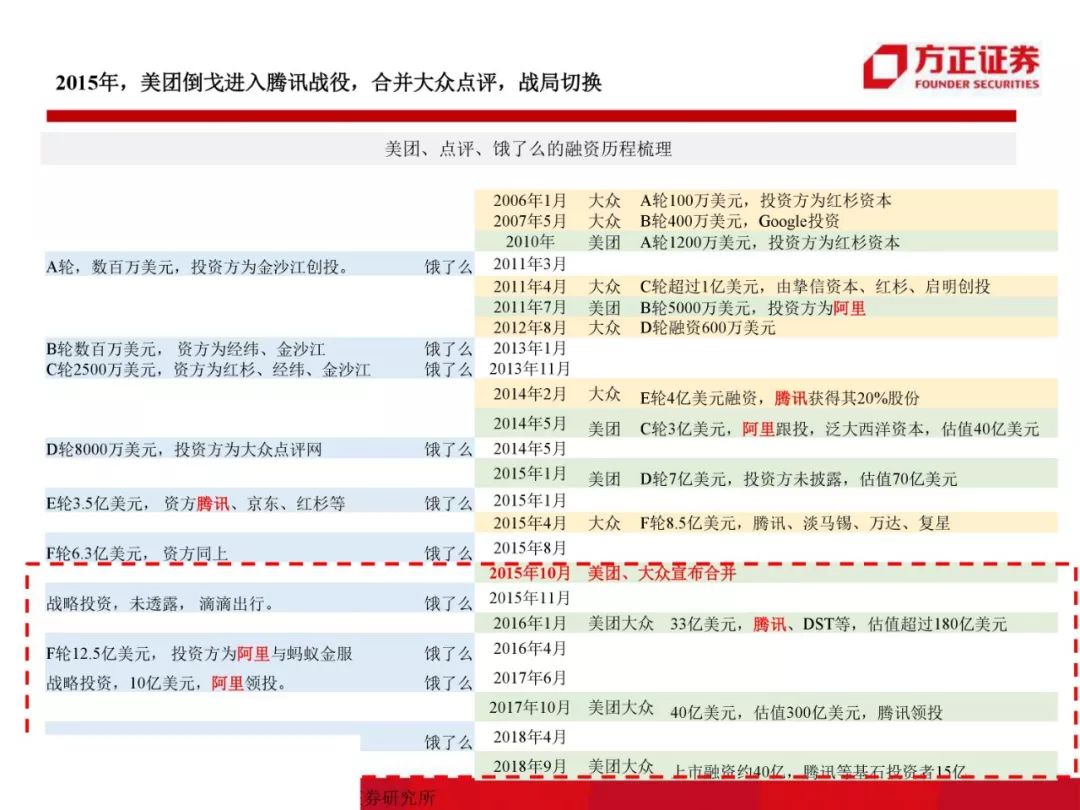Viewport: 1080px width, 810px height.
Task: Select the 滴滴出行 战略投资 entry
Action: (x=260, y=604)
